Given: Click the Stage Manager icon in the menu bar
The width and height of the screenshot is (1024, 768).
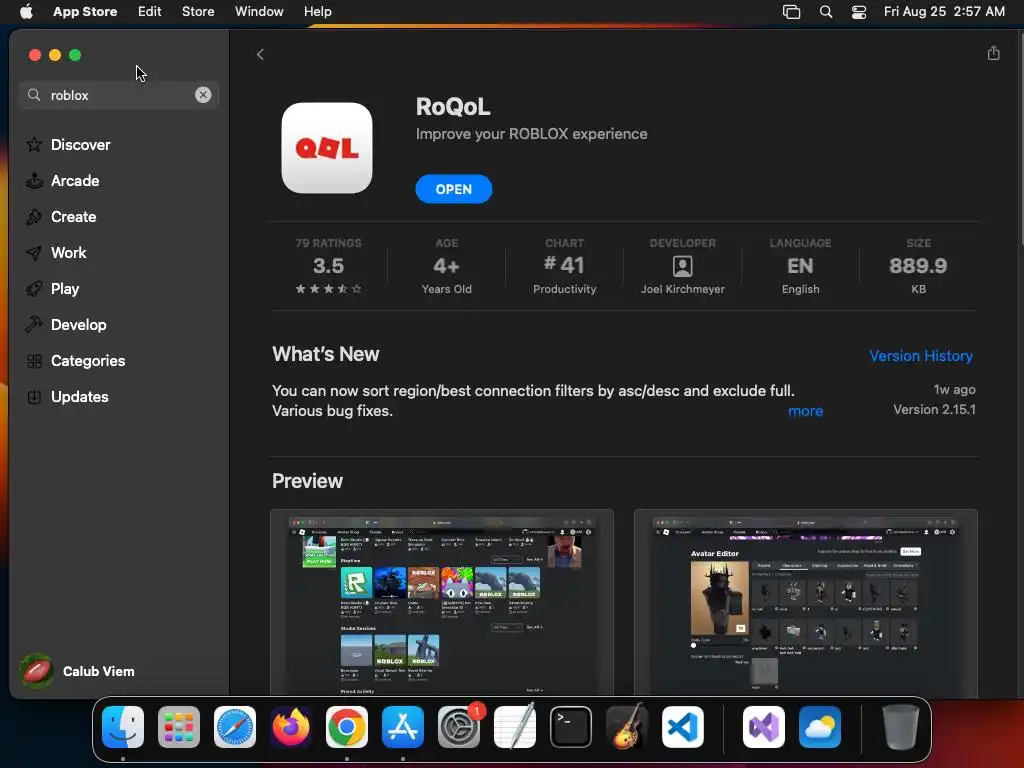Looking at the screenshot, I should [792, 11].
